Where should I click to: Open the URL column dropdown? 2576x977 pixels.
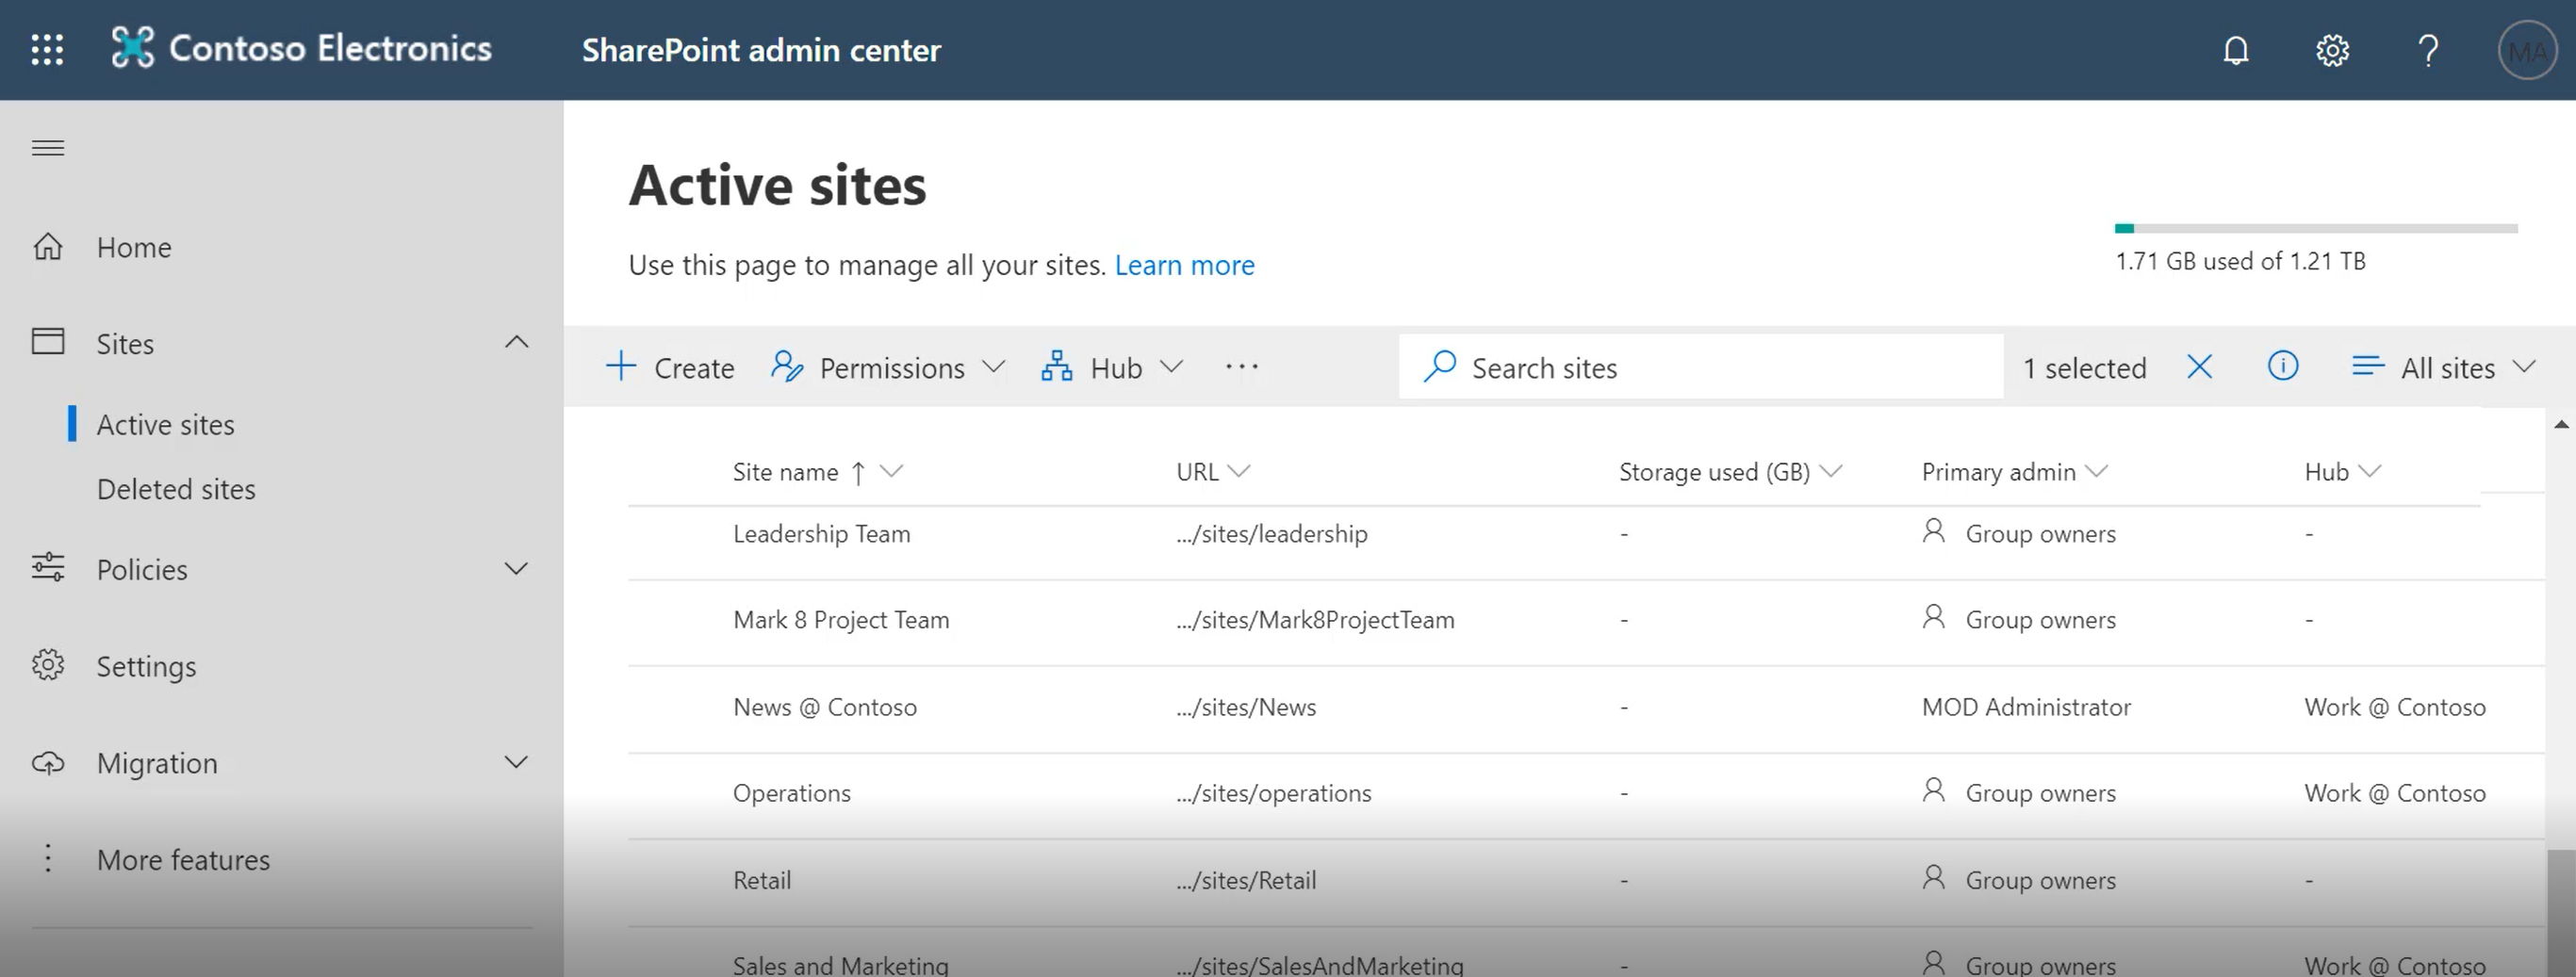[x=1238, y=471]
